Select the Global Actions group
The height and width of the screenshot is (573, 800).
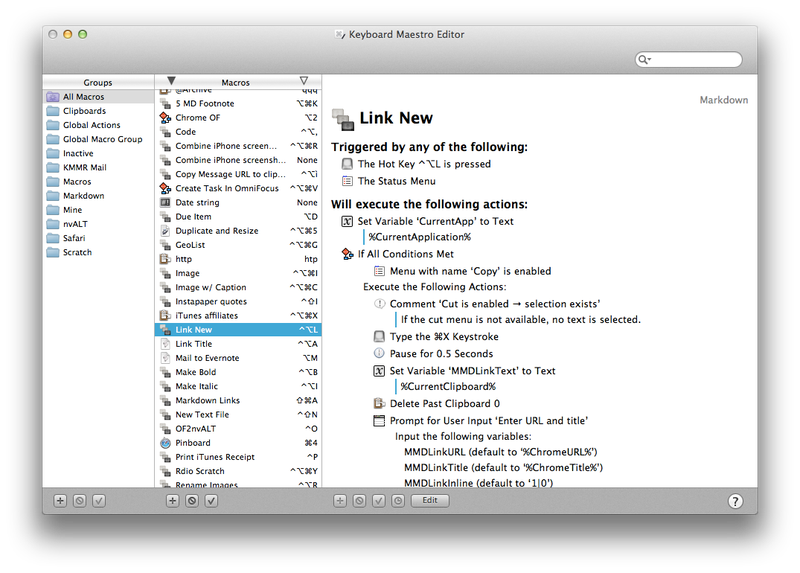98,125
